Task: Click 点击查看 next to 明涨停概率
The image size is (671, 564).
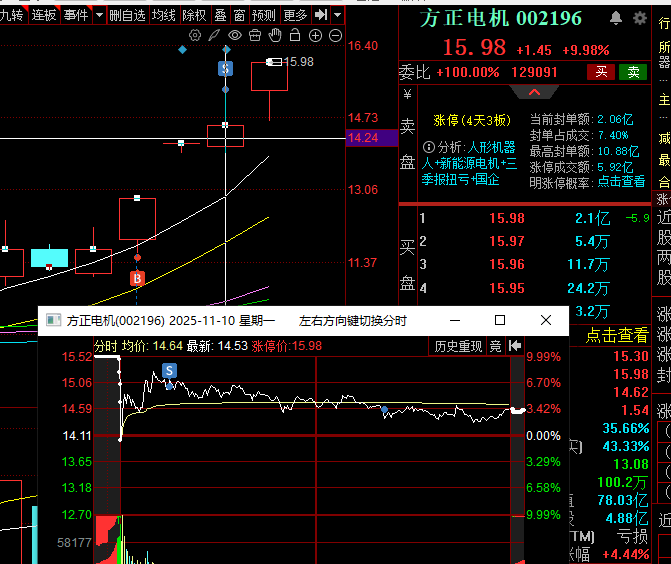Action: 621,181
